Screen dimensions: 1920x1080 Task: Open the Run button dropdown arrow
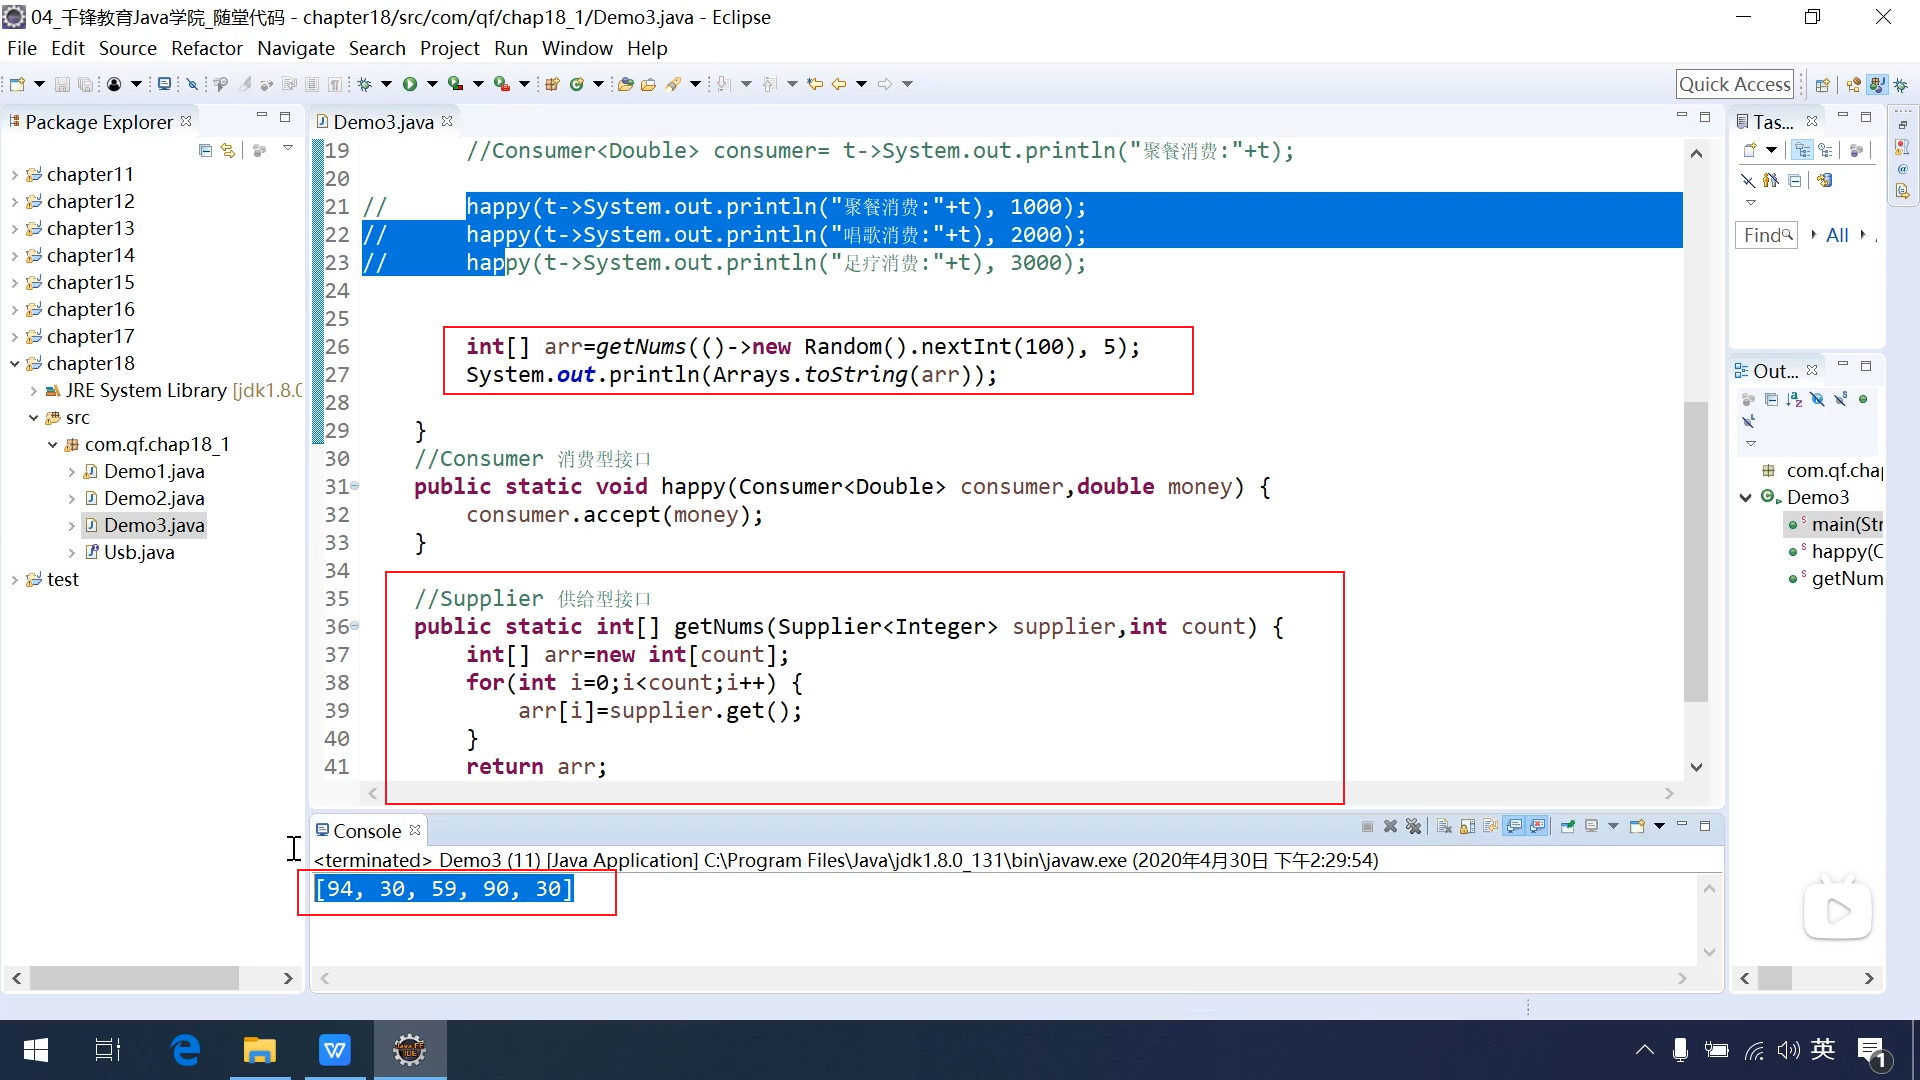click(432, 84)
